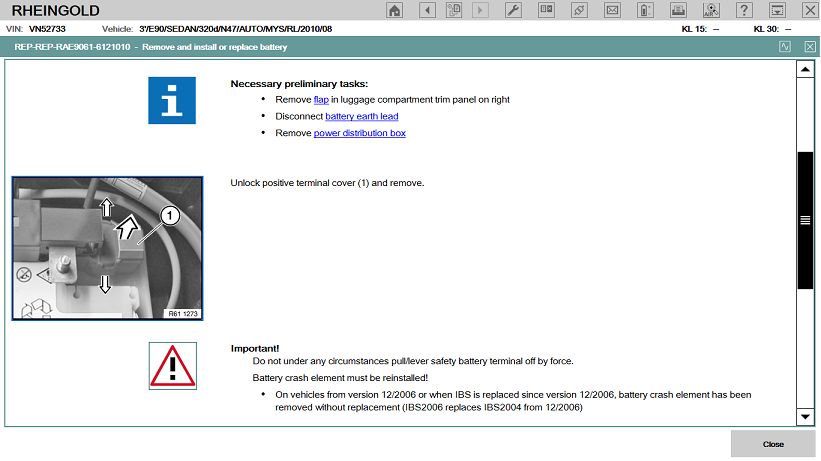Open the wrench settings tool
Image resolution: width=821 pixels, height=461 pixels.
(513, 10)
